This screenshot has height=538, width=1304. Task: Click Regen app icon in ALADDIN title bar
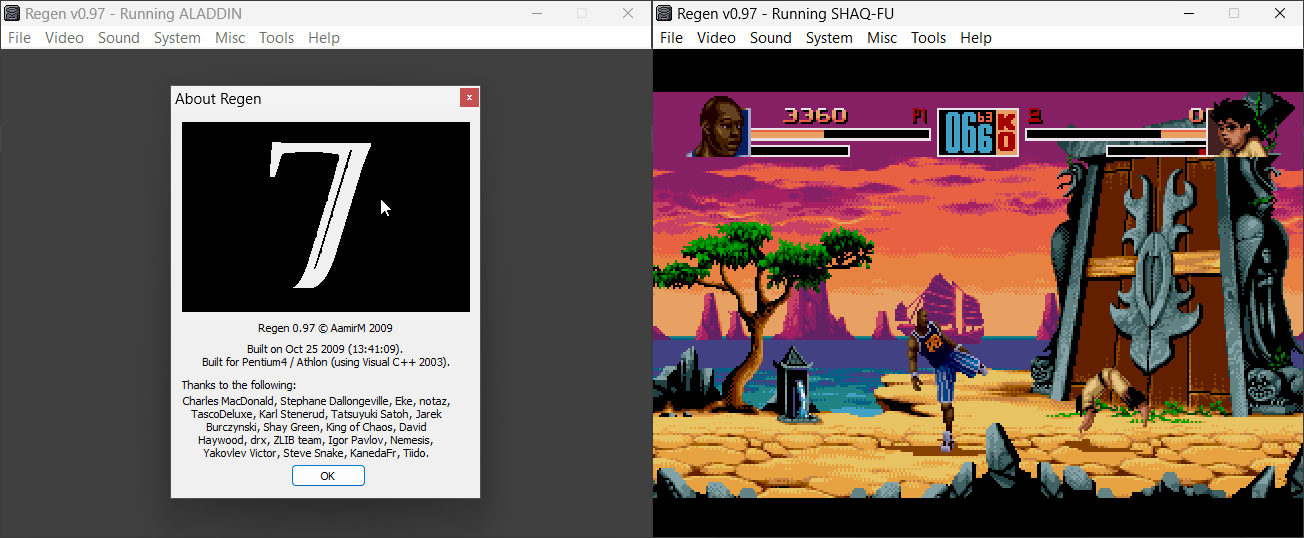(12, 13)
